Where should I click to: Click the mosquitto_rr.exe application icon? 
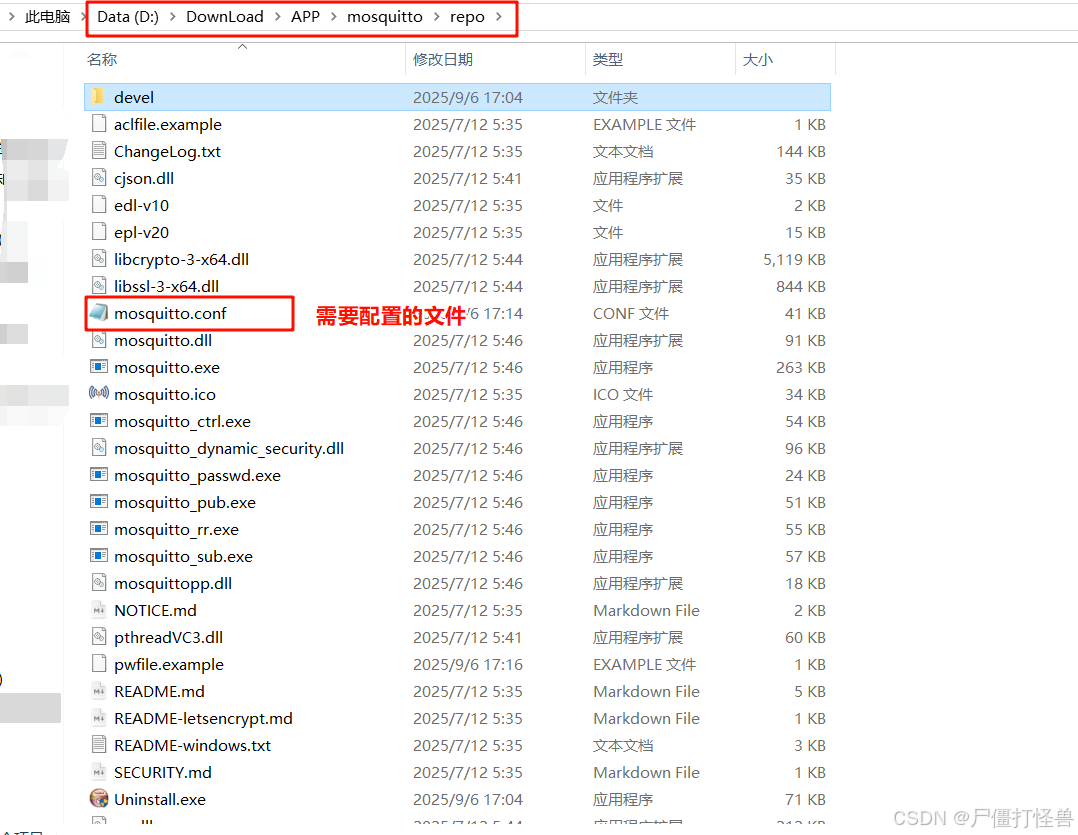pos(99,529)
